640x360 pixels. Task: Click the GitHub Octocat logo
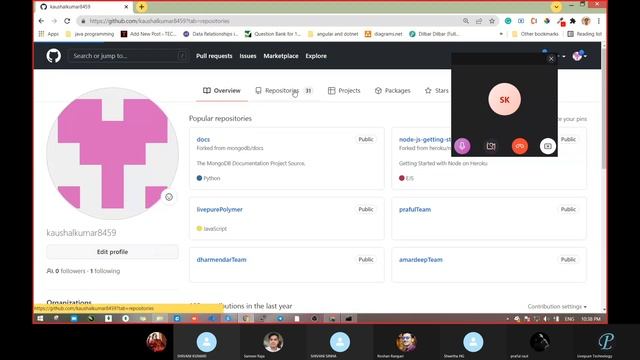pyautogui.click(x=53, y=56)
